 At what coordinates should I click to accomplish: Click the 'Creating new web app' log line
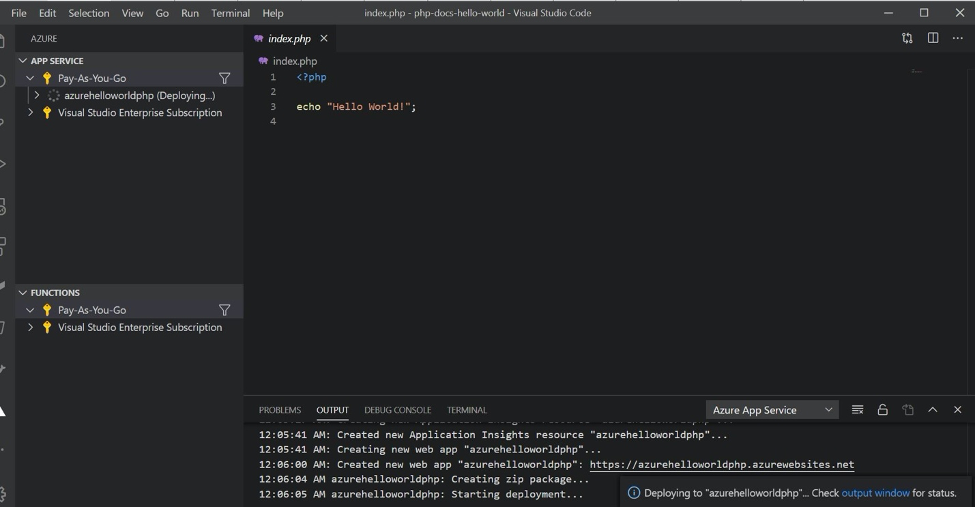coord(430,449)
